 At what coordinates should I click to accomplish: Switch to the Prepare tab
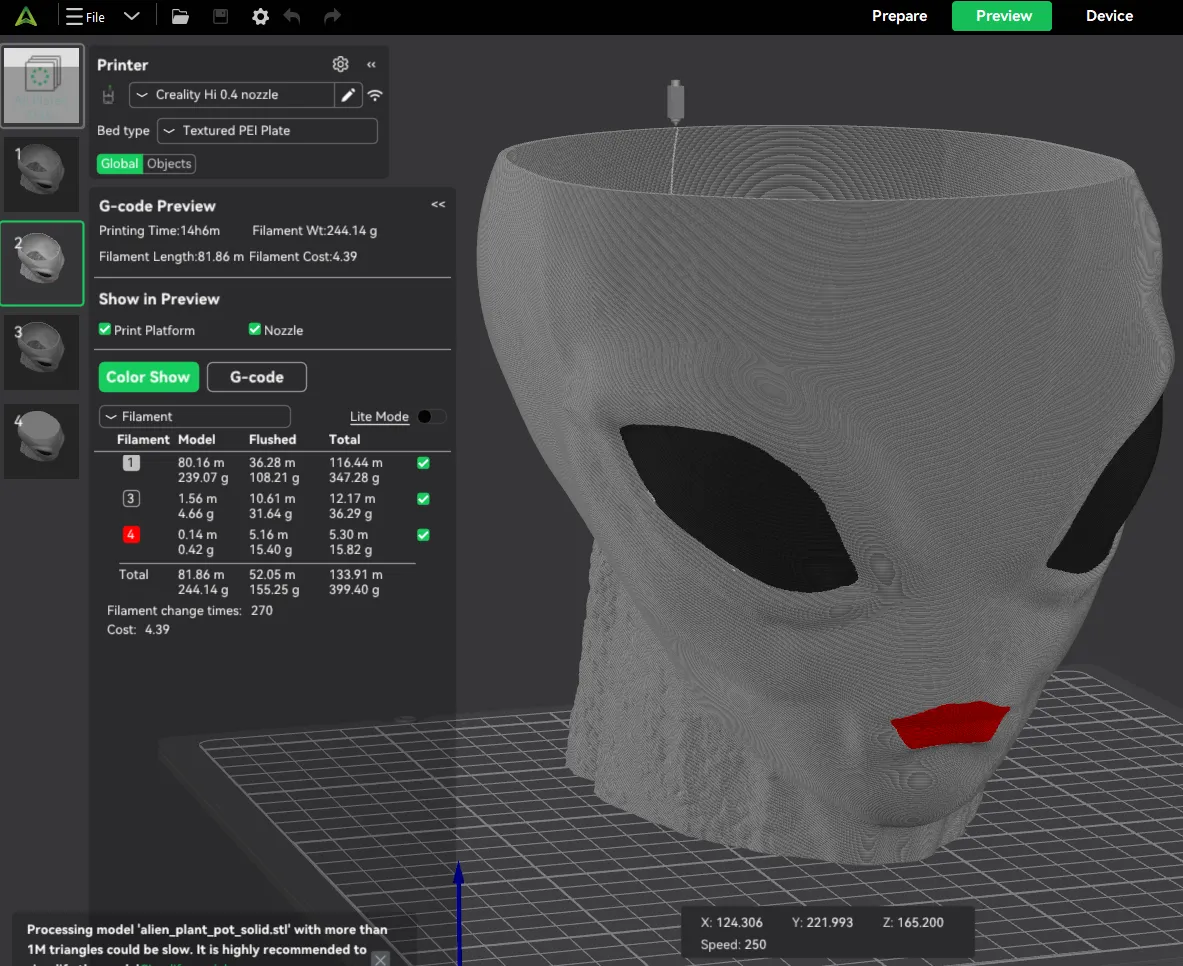pos(899,16)
